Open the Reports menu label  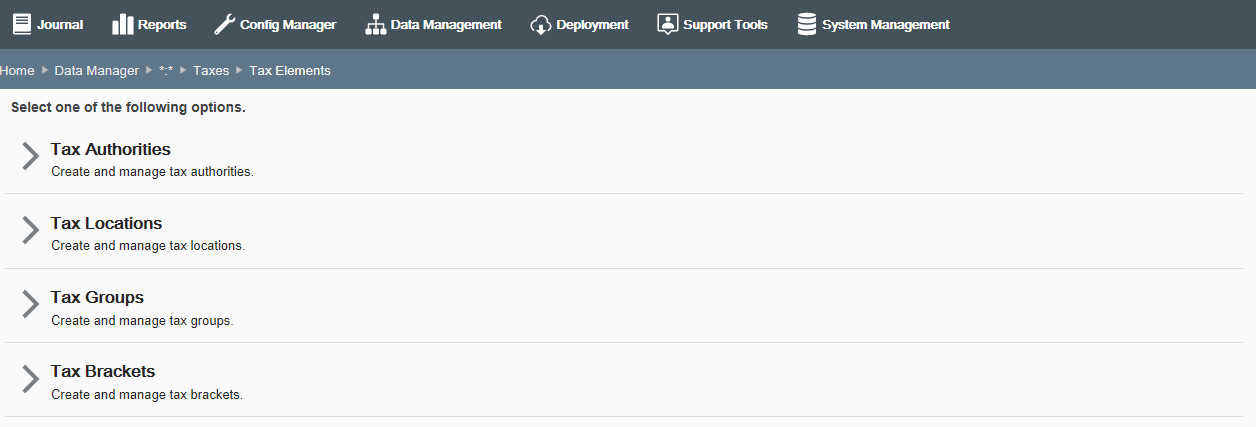point(162,24)
